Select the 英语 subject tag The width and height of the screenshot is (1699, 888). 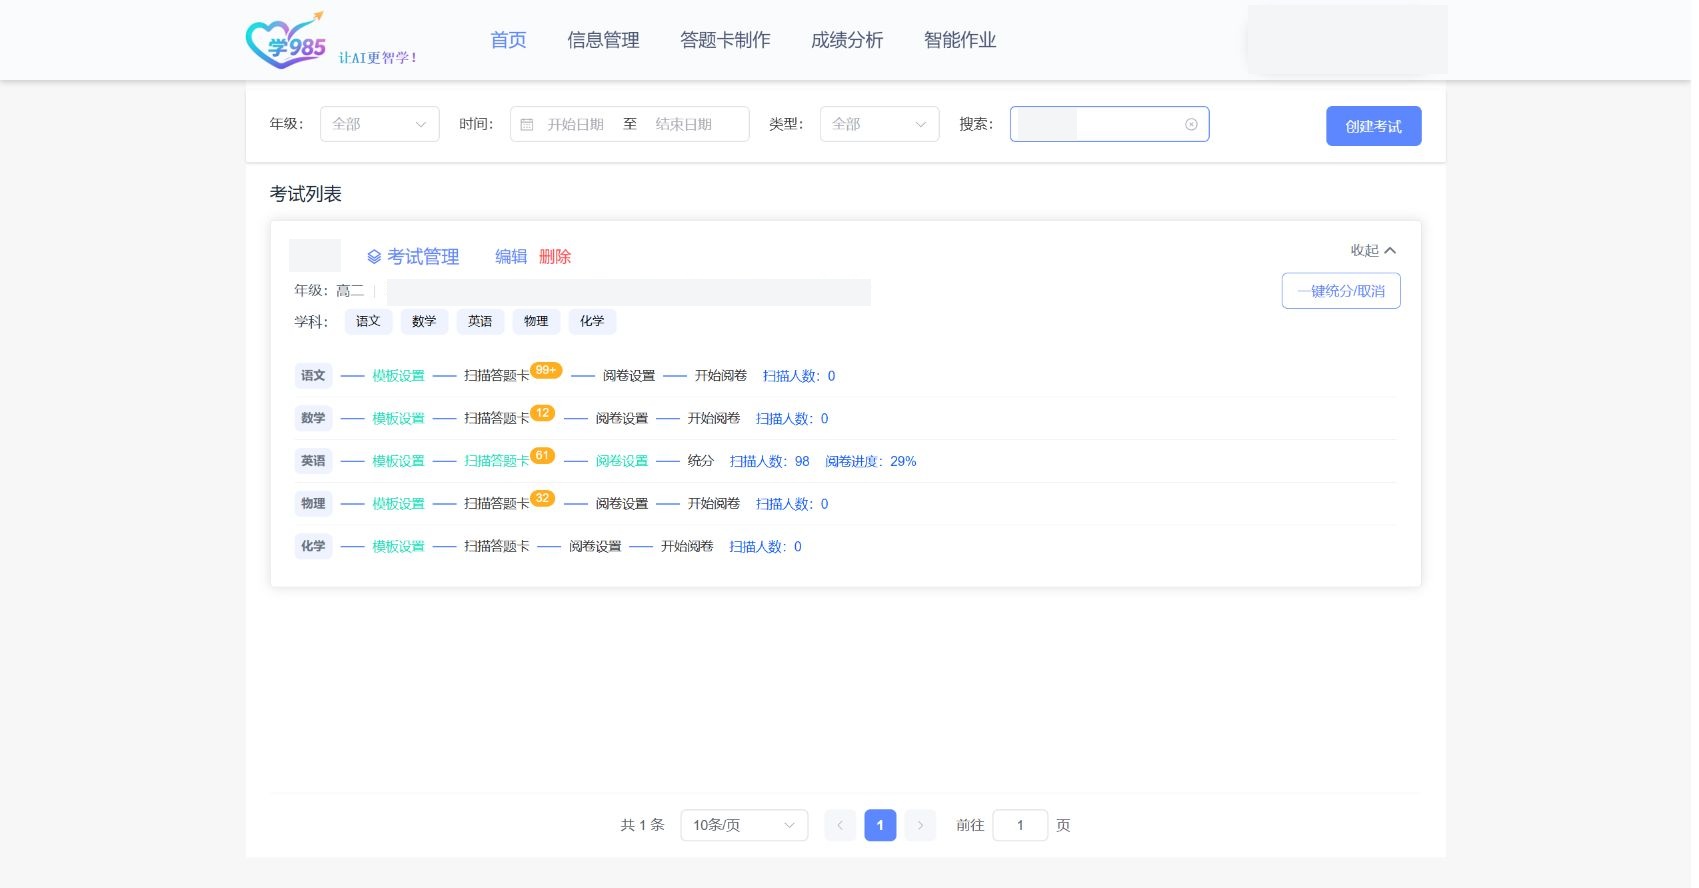(x=480, y=321)
